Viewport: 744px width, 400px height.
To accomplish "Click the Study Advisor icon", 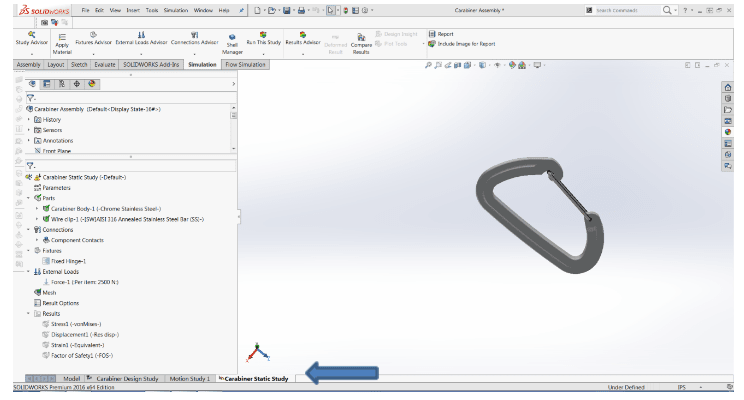I will click(x=31, y=34).
